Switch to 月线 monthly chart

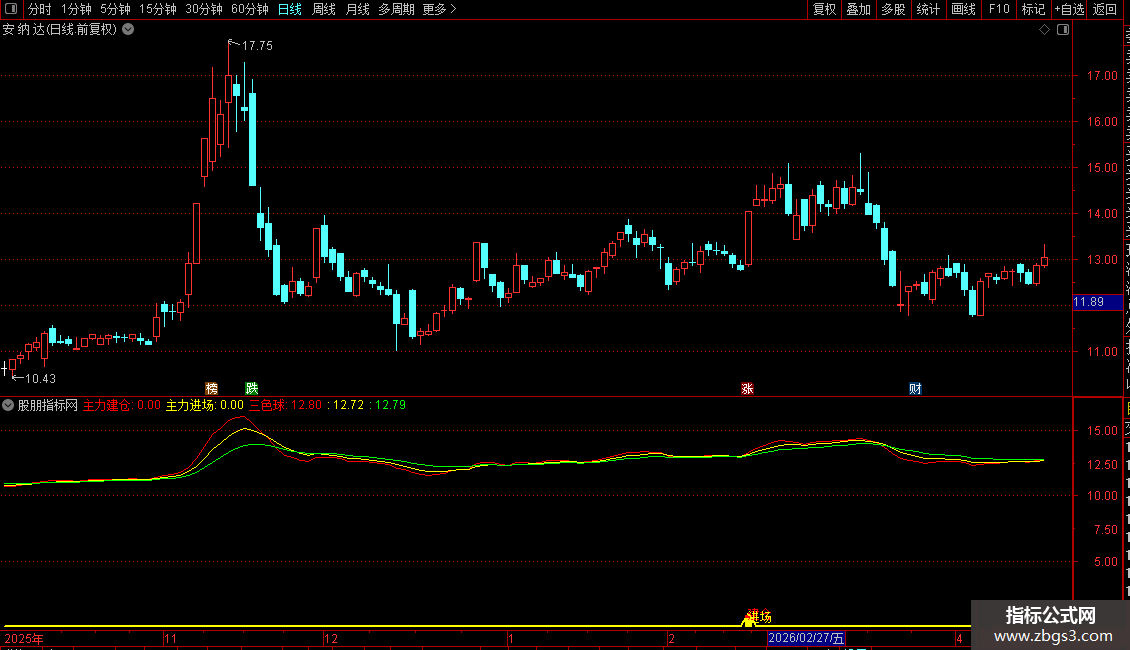357,9
